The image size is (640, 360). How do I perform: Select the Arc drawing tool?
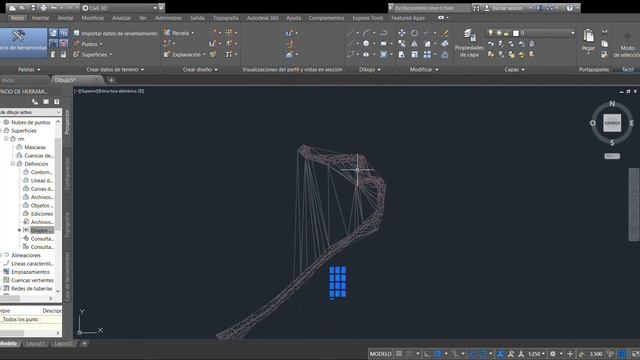tap(367, 33)
